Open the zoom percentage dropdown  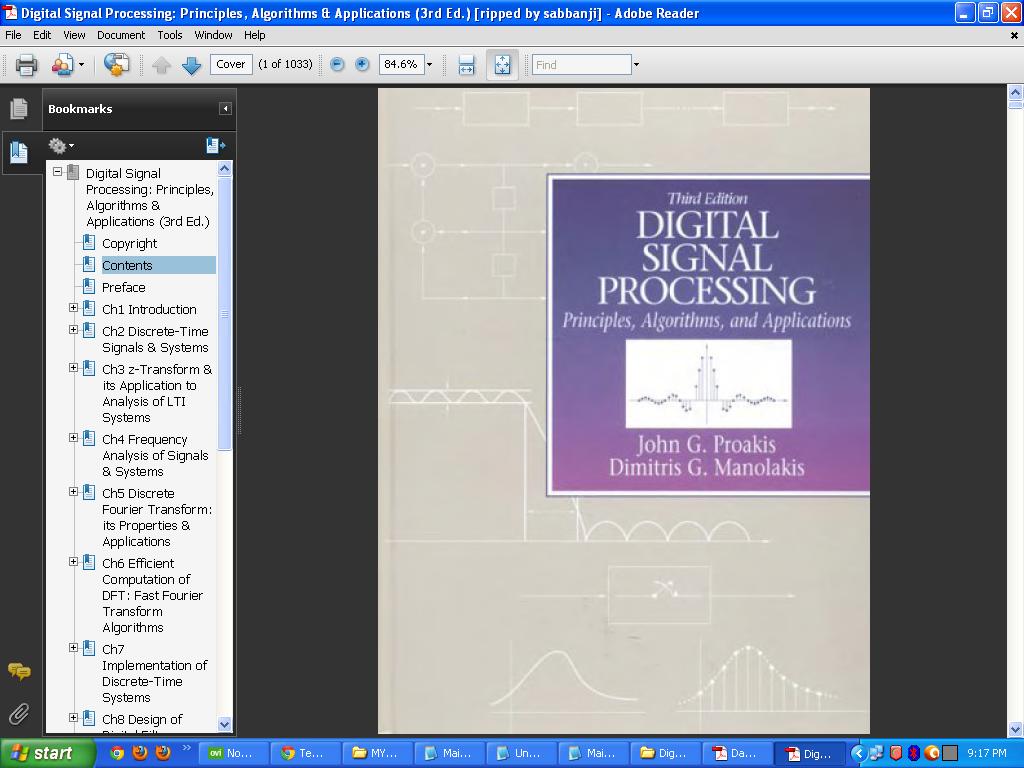click(x=429, y=63)
